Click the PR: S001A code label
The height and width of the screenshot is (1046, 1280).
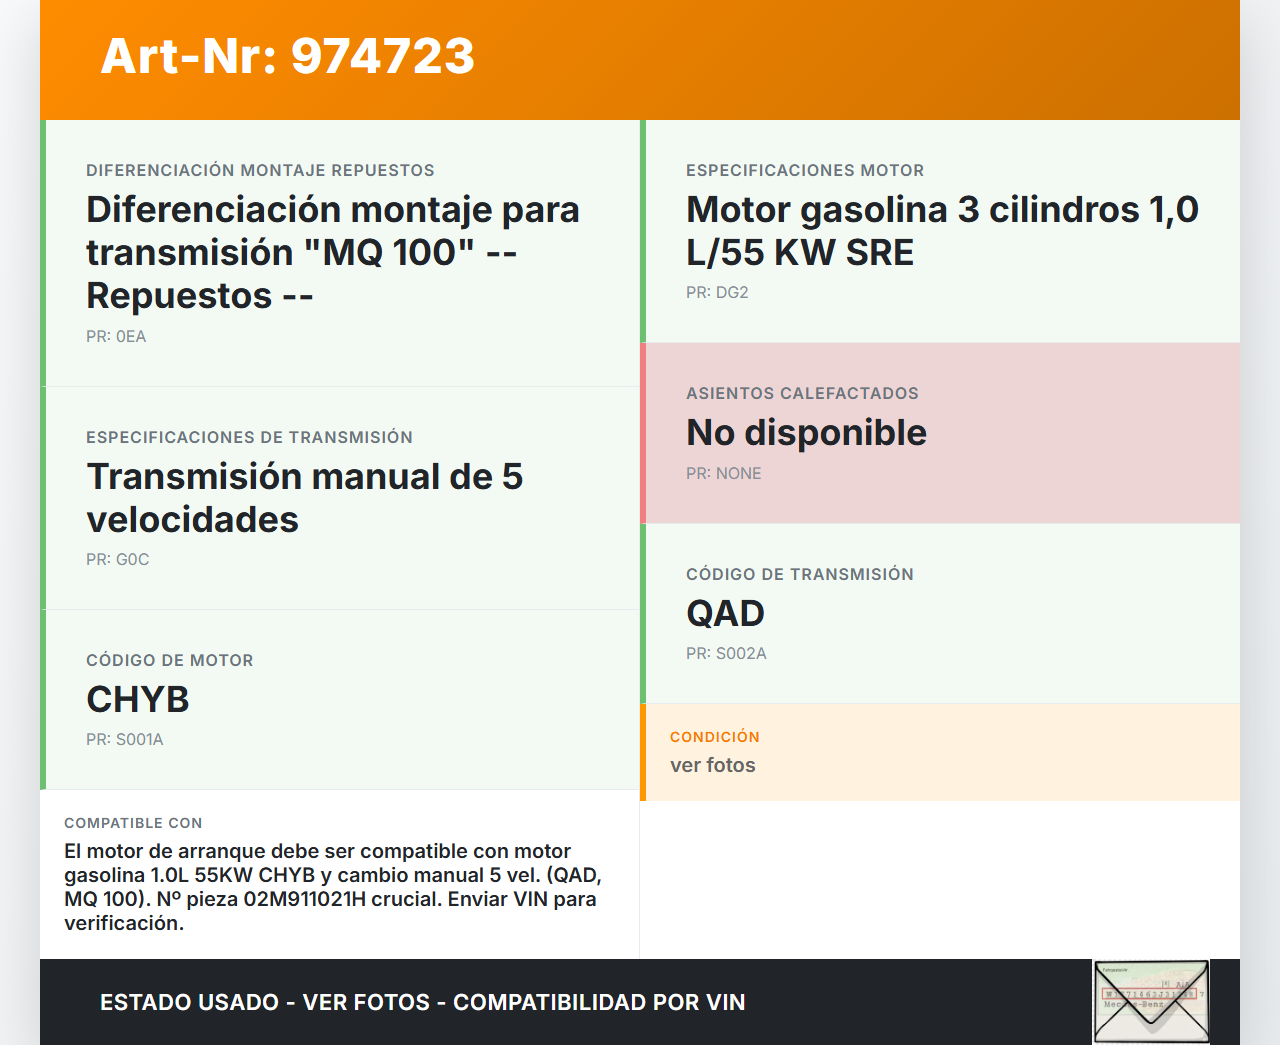[124, 740]
